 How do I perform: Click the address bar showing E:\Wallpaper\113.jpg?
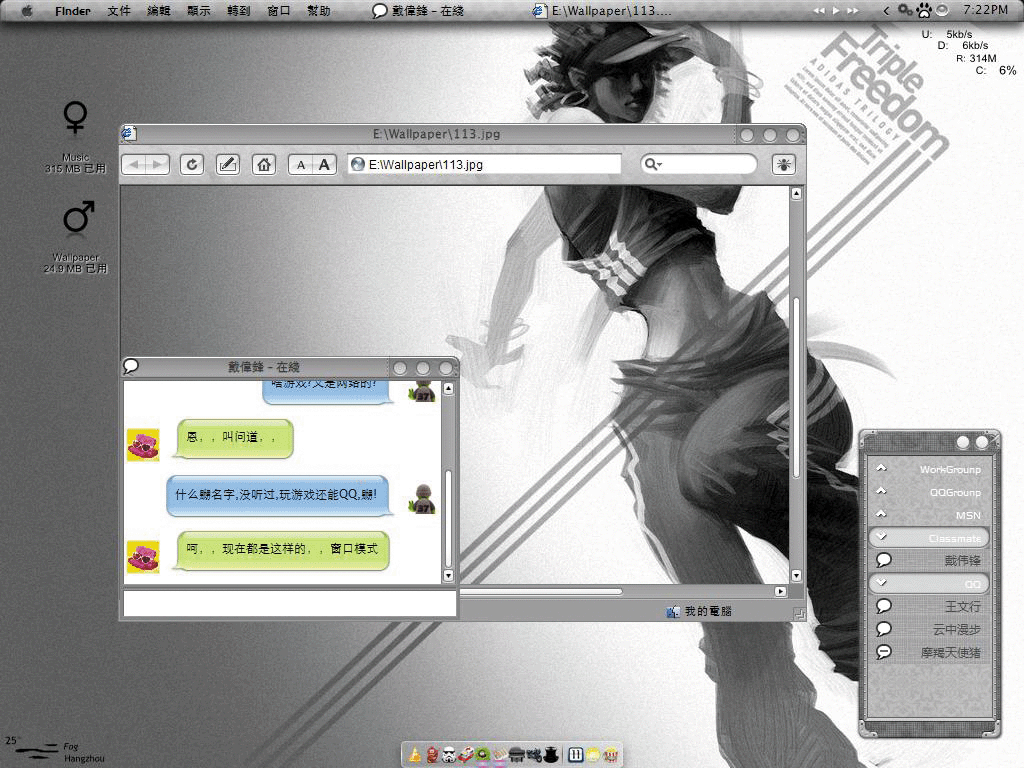click(x=484, y=165)
